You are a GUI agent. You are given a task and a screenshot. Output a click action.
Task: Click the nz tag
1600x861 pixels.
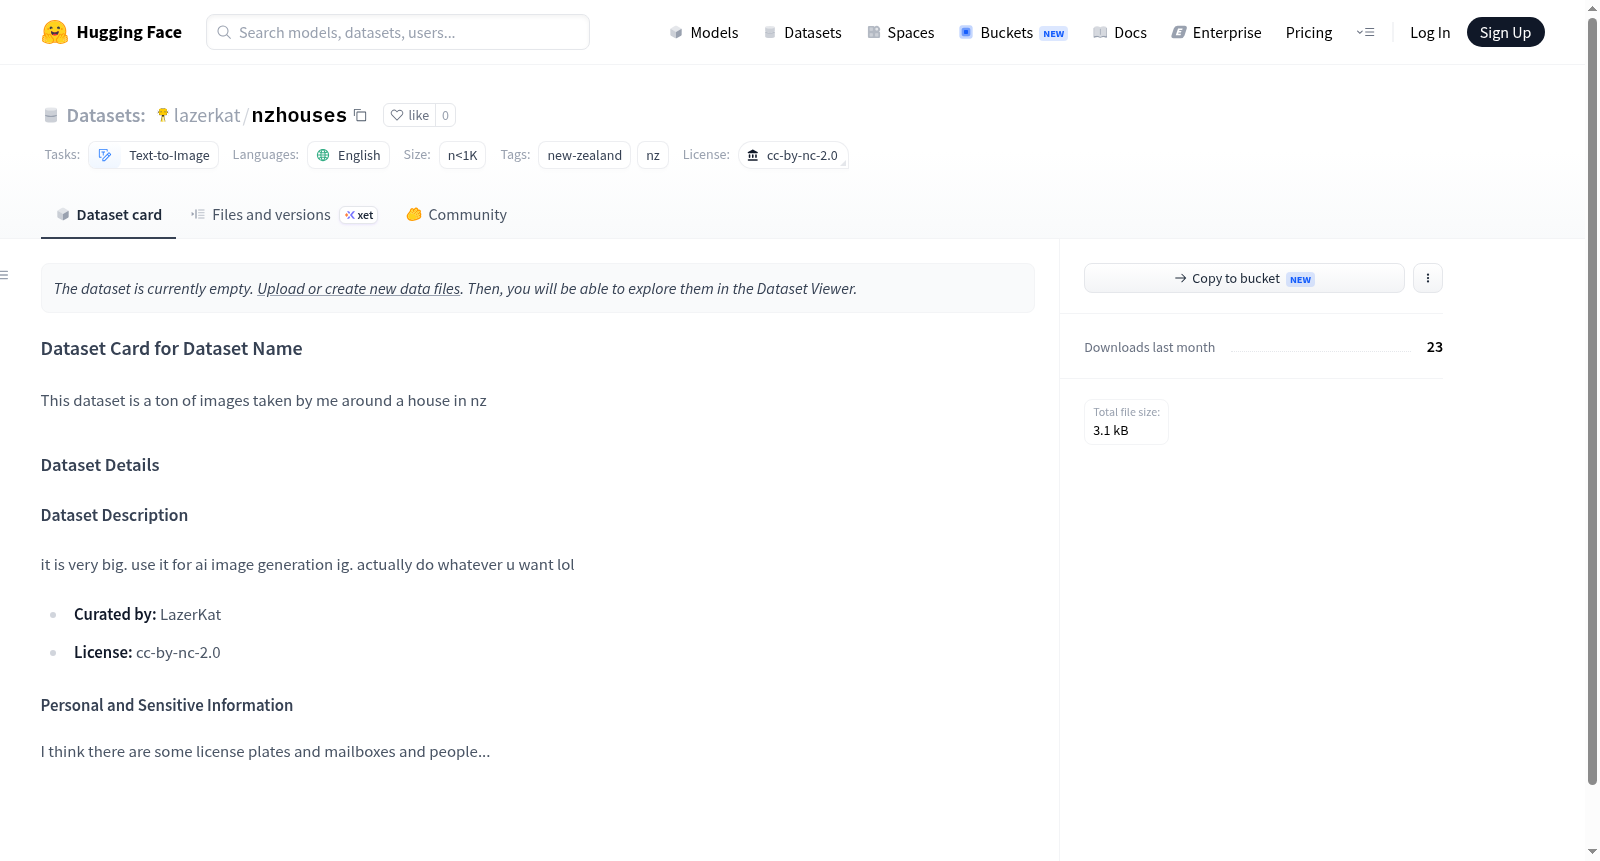click(653, 155)
